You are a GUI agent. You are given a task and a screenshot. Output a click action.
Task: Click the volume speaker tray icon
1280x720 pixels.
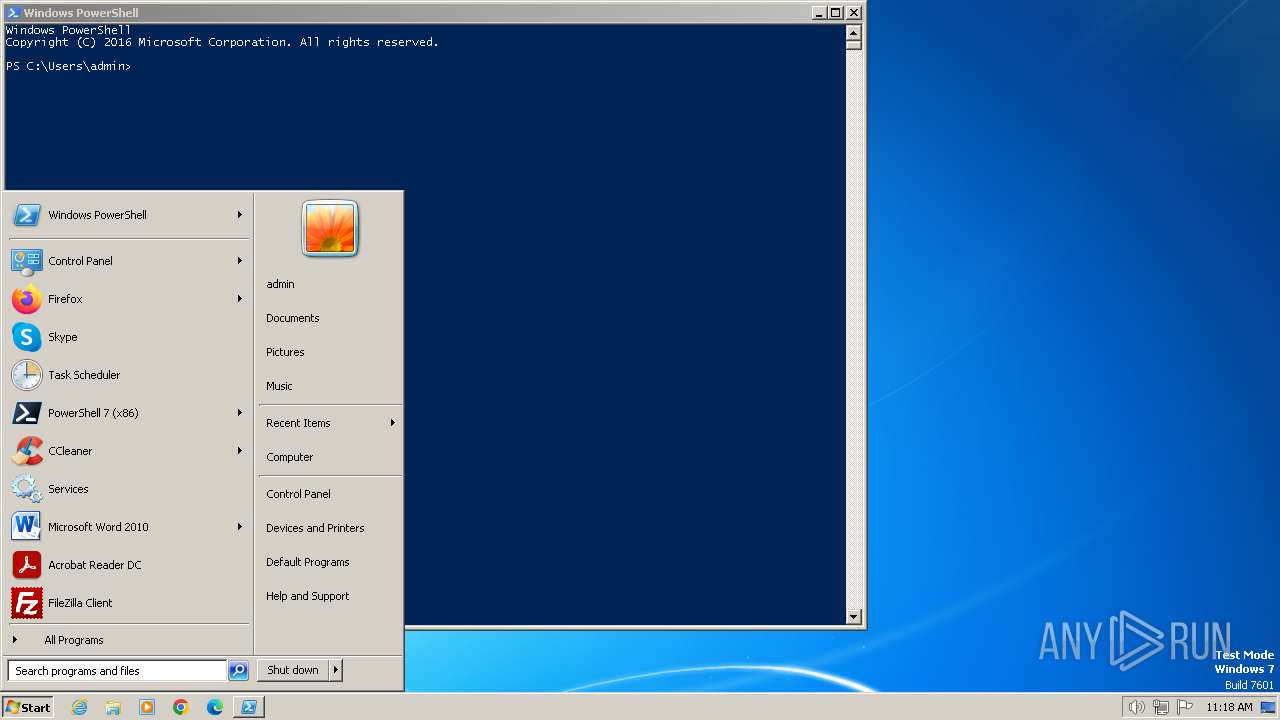(1136, 707)
